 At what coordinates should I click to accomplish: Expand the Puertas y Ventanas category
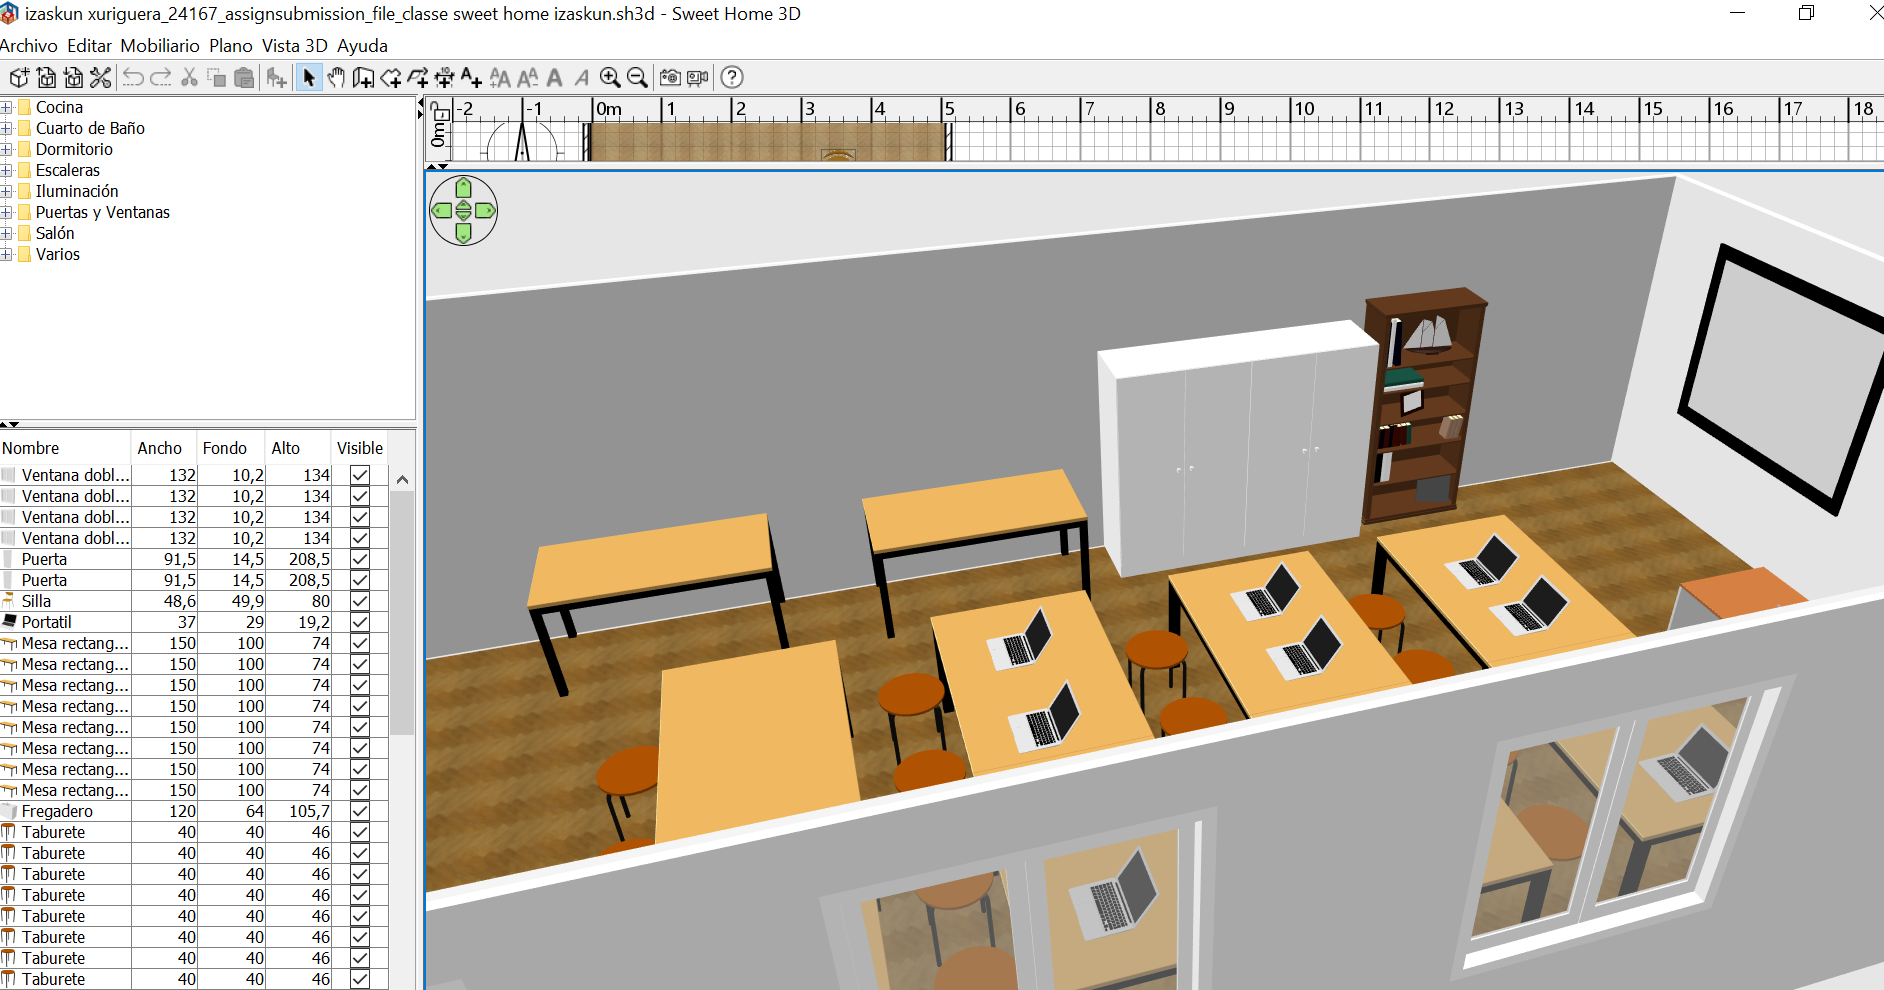tap(7, 213)
